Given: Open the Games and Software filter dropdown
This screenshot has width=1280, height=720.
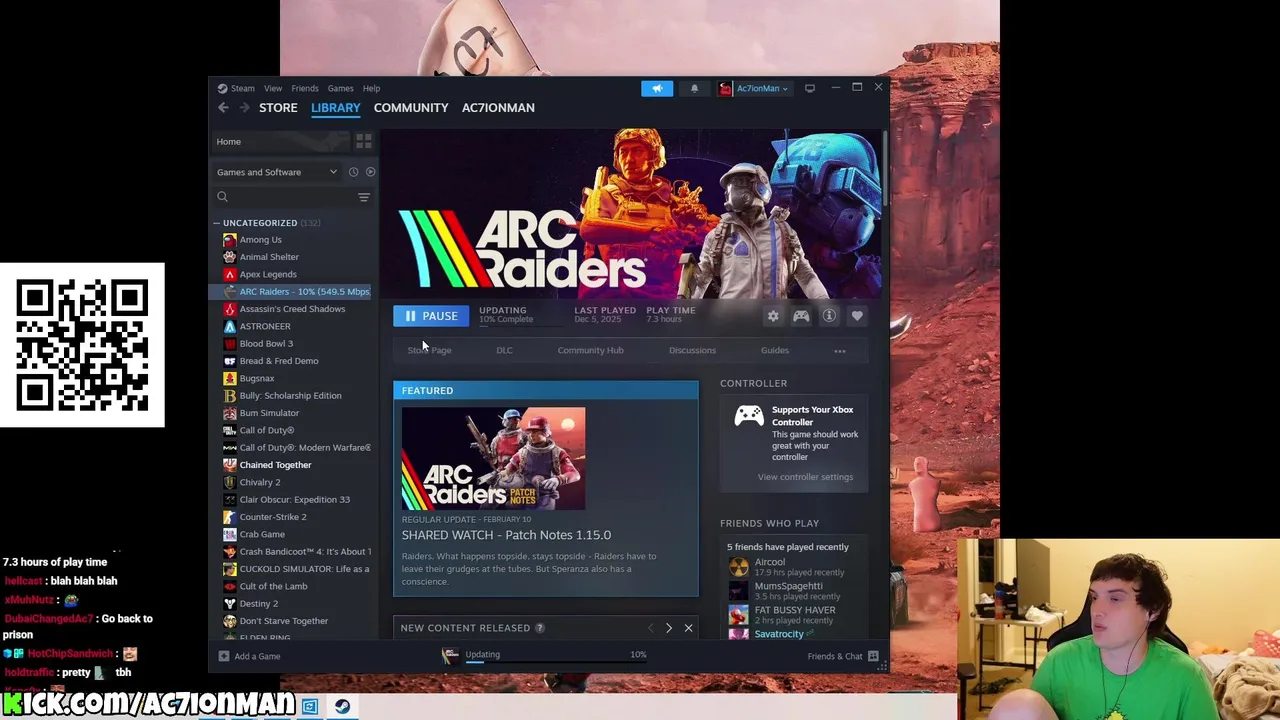Looking at the screenshot, I should 277,172.
